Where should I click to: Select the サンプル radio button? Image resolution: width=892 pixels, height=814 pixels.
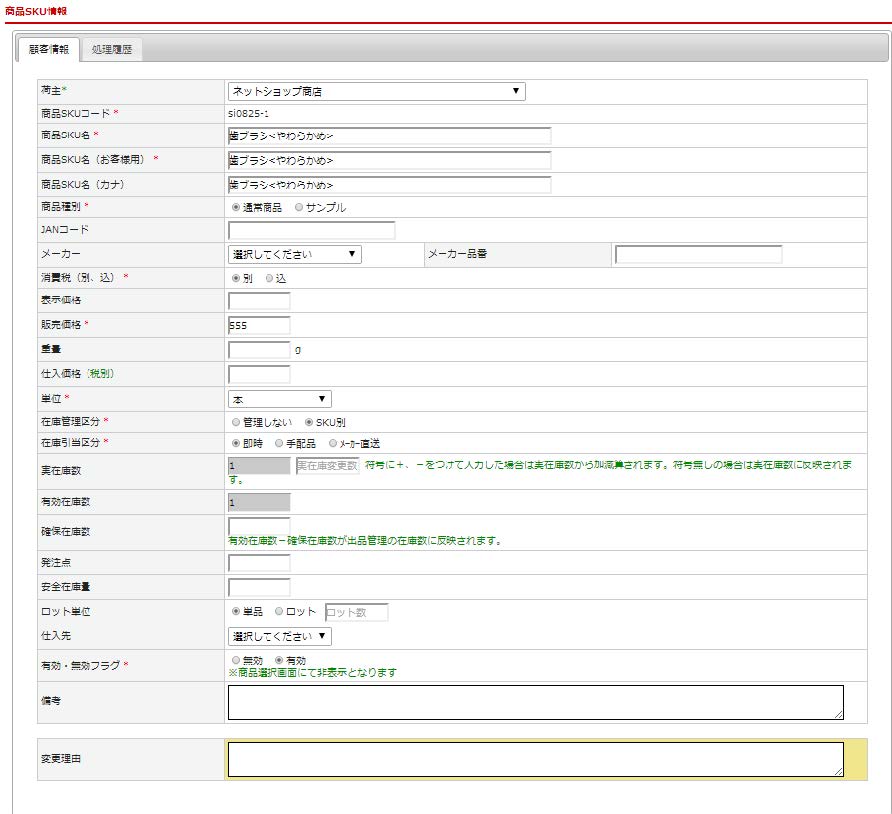[x=299, y=208]
